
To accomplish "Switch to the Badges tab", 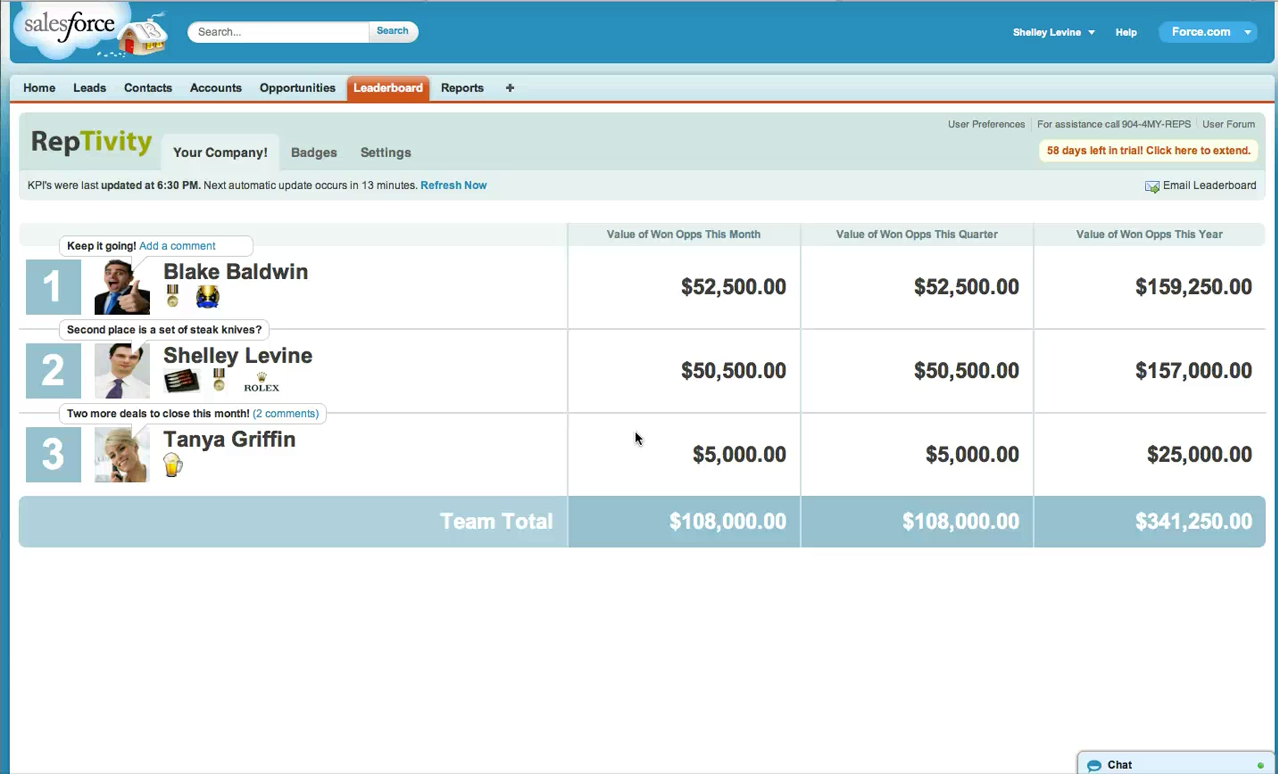I will pos(313,152).
